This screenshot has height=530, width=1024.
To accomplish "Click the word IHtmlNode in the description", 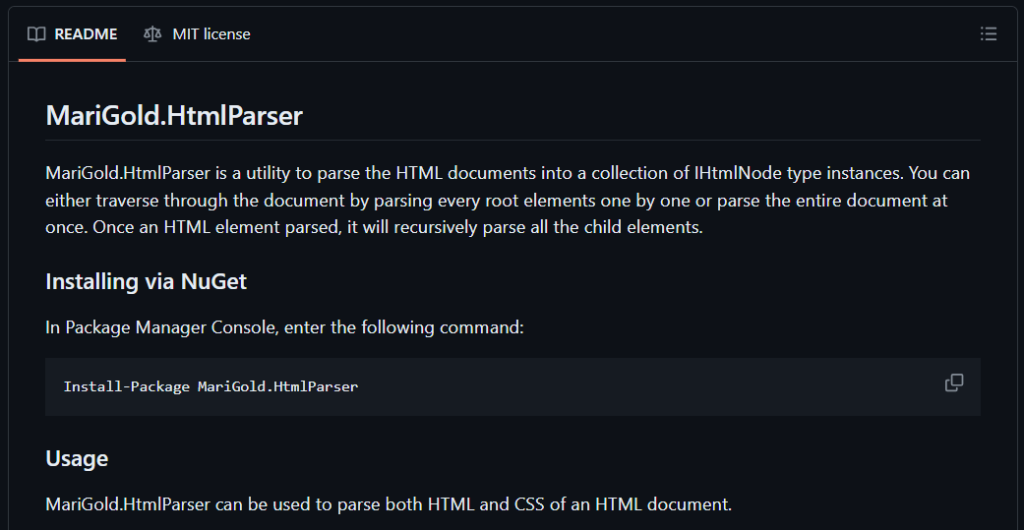I will pyautogui.click(x=737, y=173).
